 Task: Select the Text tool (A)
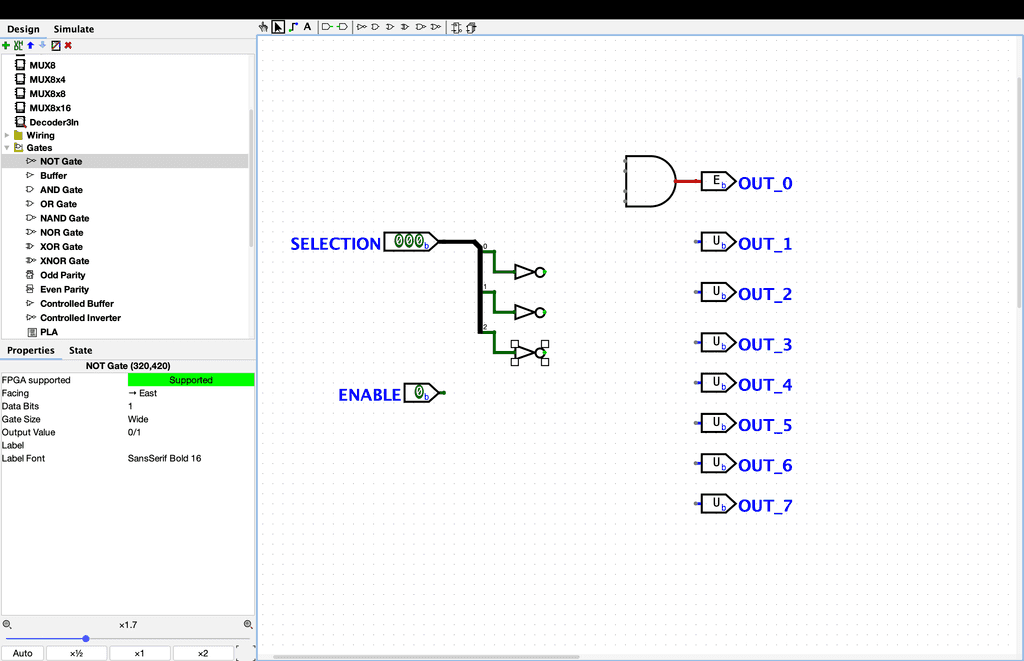tap(307, 27)
